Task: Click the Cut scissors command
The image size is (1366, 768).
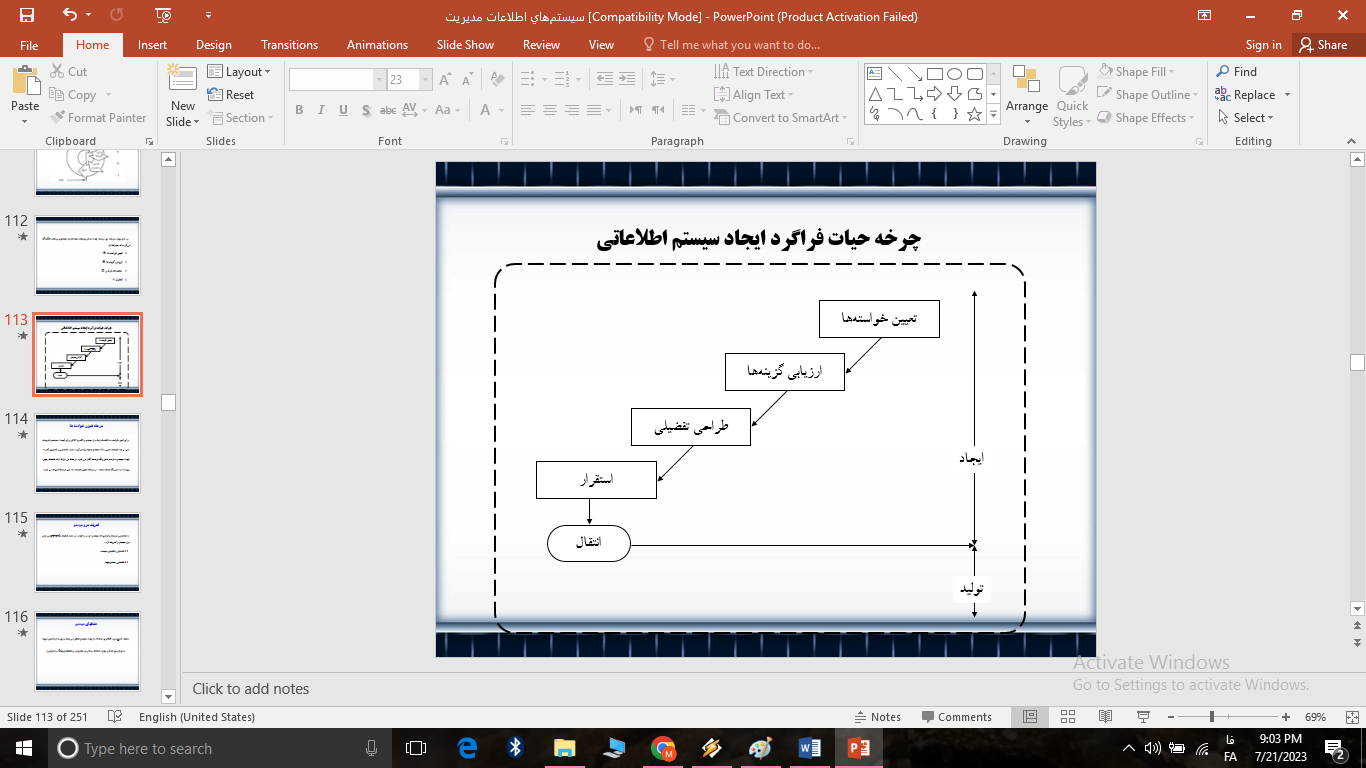Action: (67, 72)
